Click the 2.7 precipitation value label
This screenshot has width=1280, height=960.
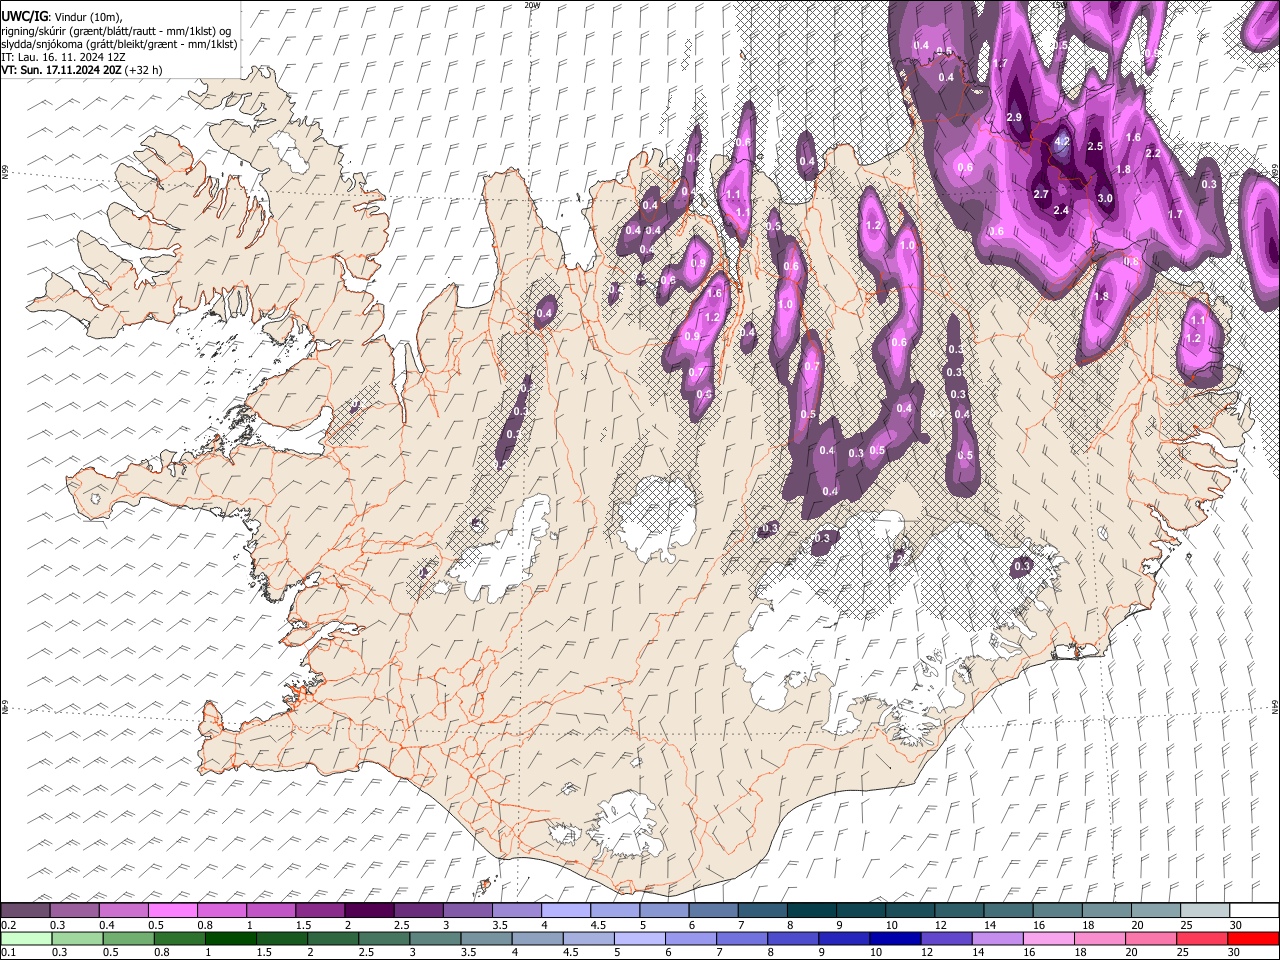(1041, 194)
